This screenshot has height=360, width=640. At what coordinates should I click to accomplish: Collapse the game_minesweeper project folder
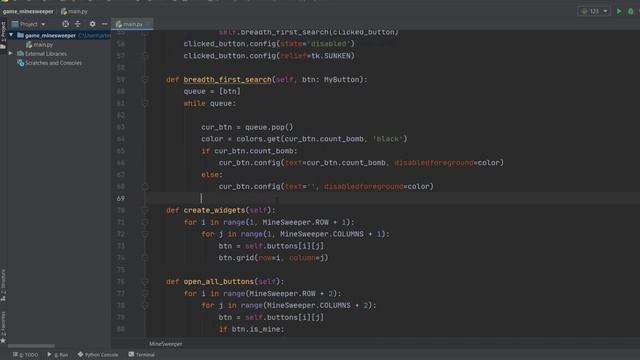coord(11,36)
